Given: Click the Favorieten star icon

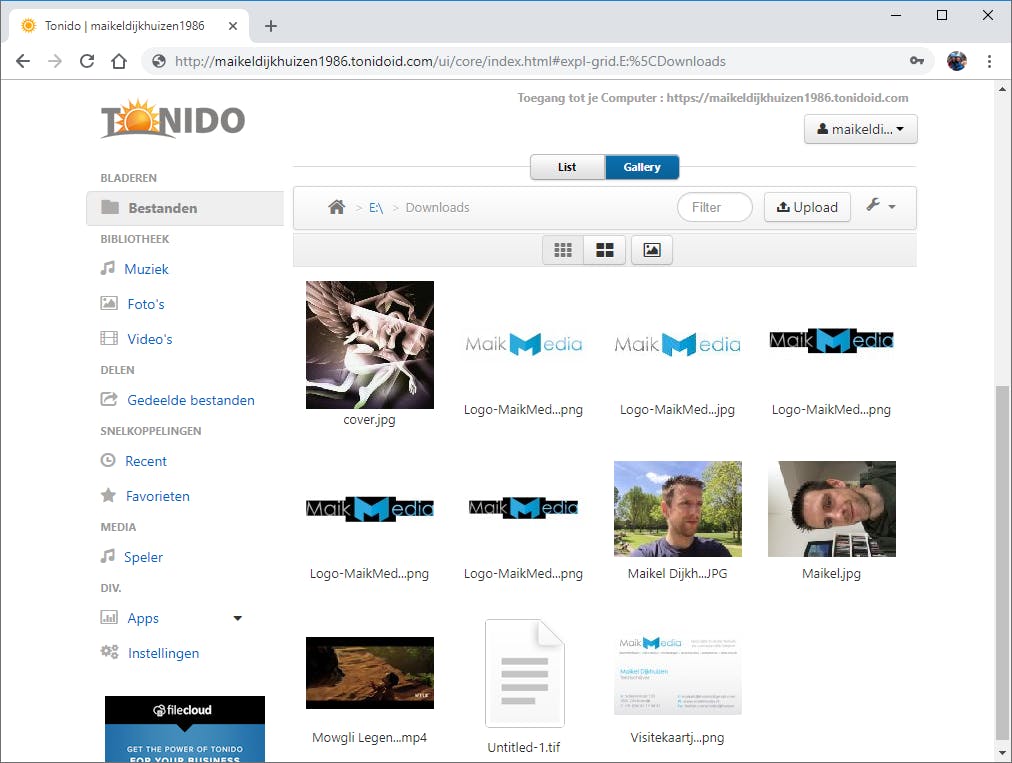Looking at the screenshot, I should (108, 495).
